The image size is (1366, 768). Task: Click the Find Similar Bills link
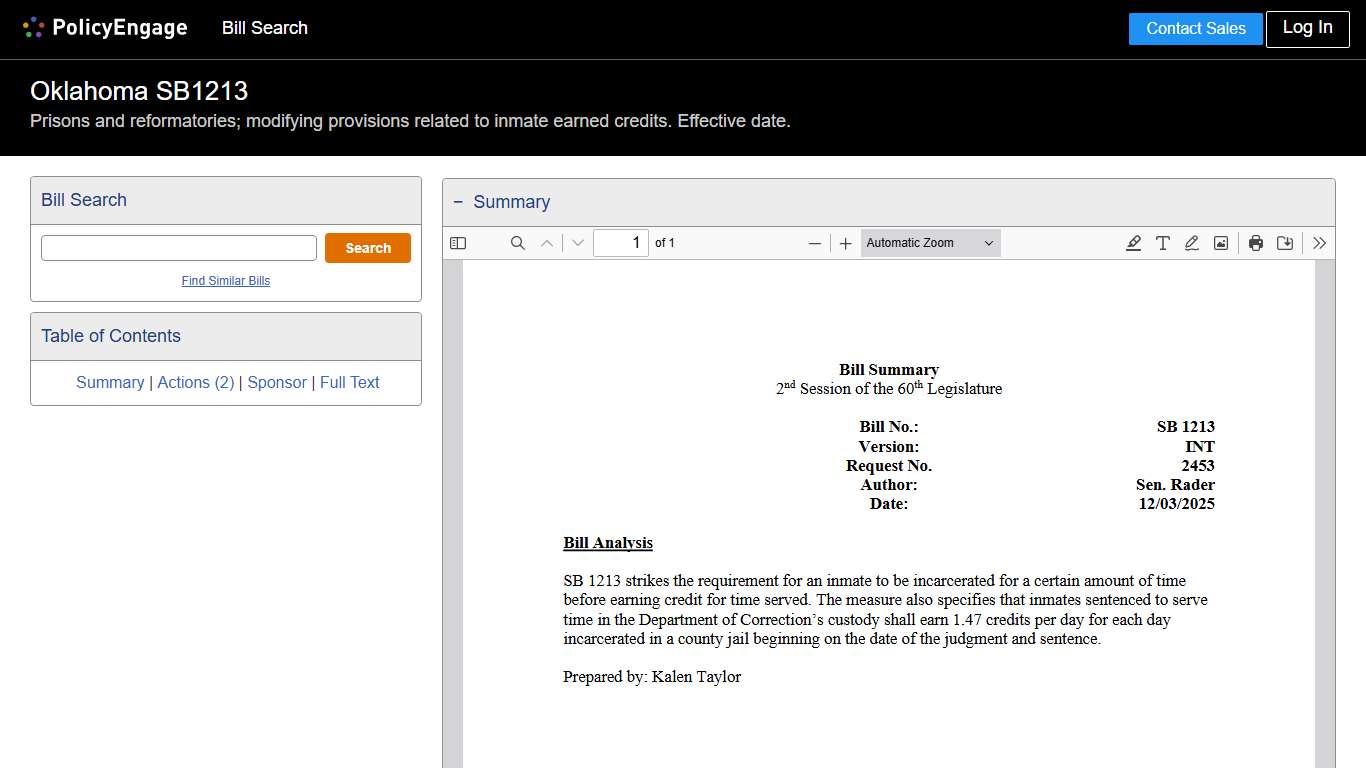click(x=226, y=281)
